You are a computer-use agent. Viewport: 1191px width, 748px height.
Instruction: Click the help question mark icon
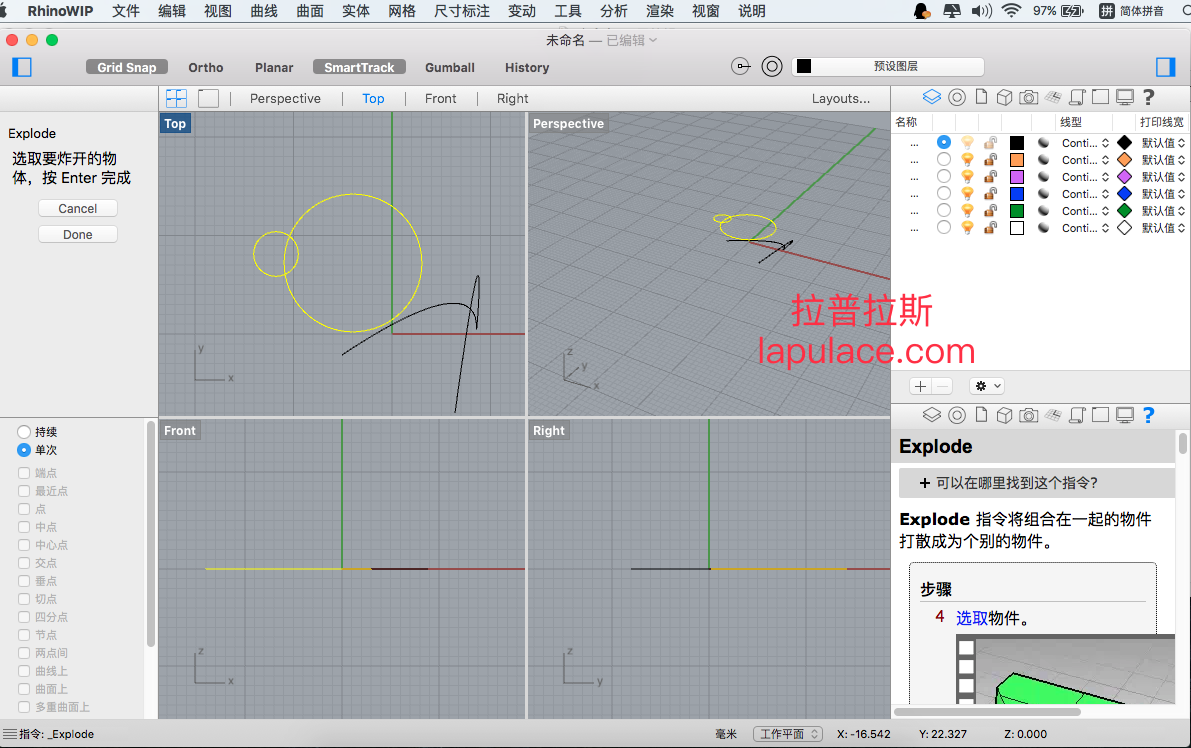[1148, 97]
